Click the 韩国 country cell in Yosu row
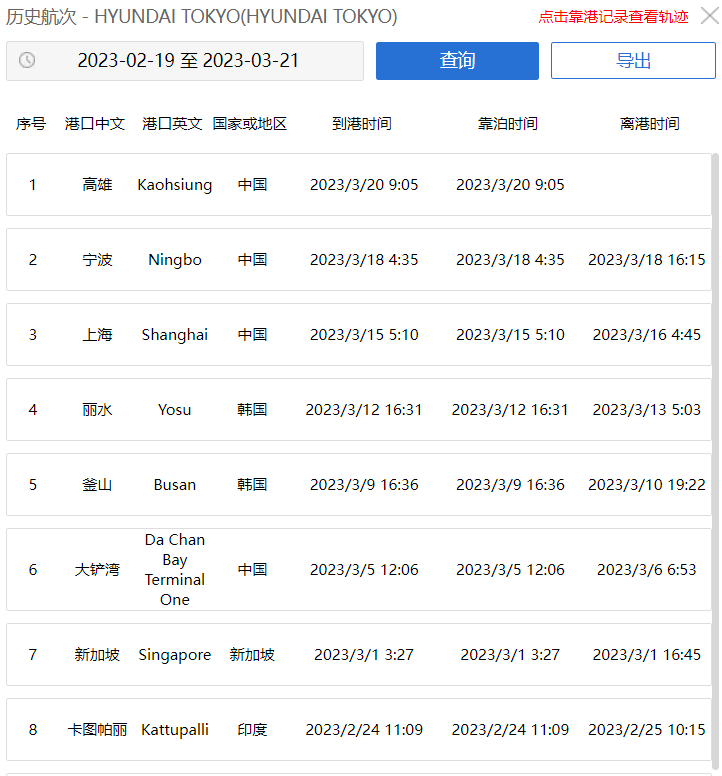Viewport: 722px width, 776px height. [x=252, y=410]
